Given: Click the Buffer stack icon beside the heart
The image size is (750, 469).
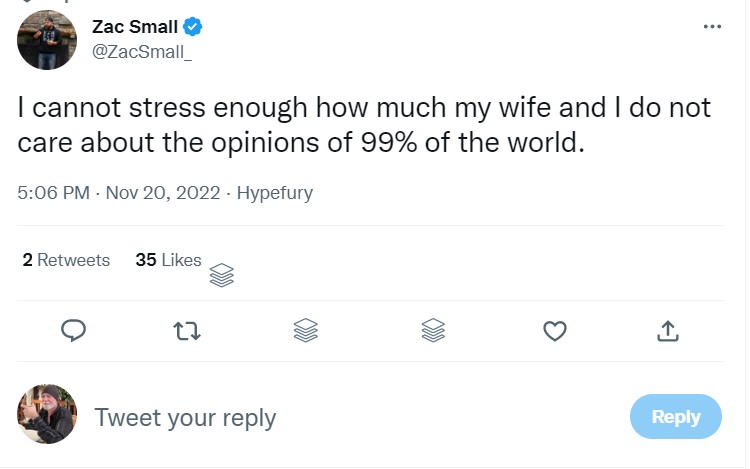Looking at the screenshot, I should (433, 330).
